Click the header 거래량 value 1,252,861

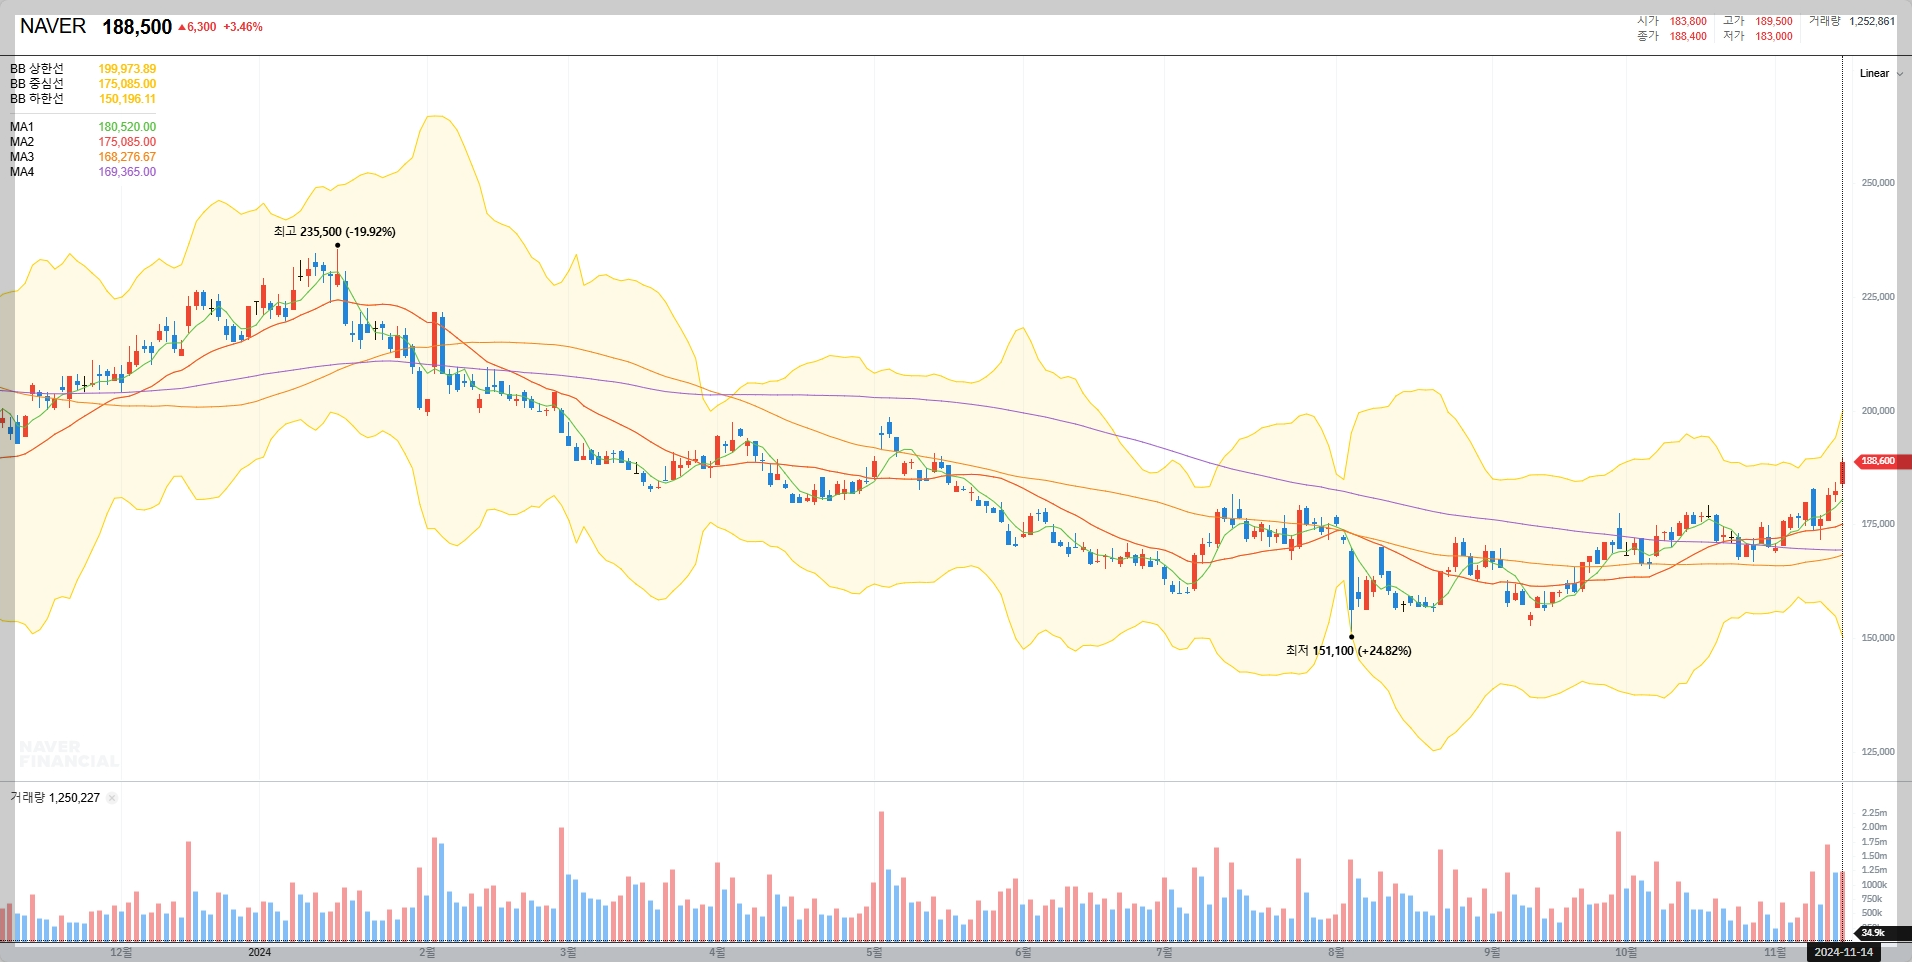(x=1872, y=21)
